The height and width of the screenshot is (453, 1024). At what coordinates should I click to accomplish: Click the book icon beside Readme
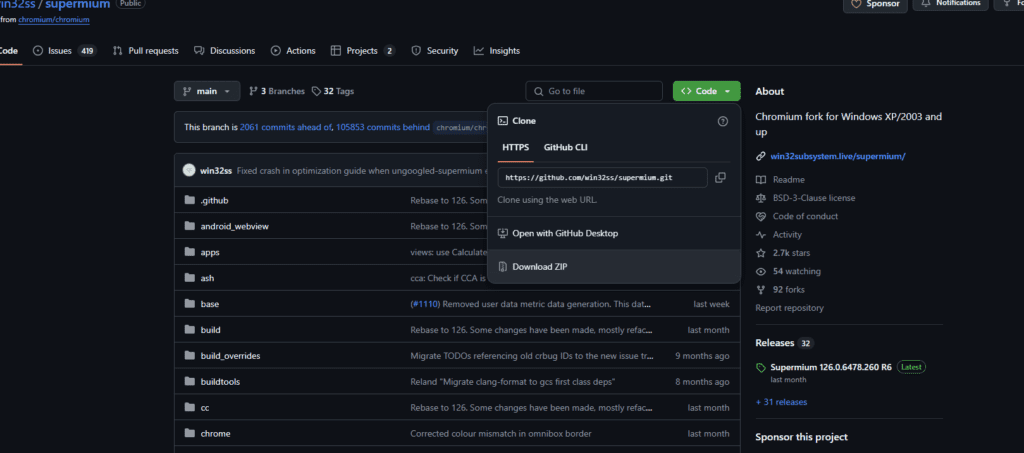tap(760, 180)
